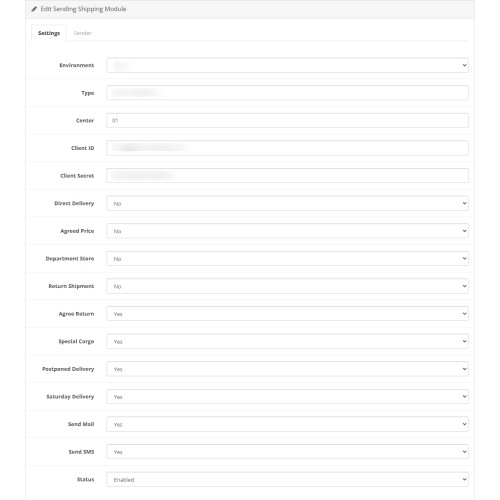Open the Agree Return dropdown

pyautogui.click(x=287, y=314)
